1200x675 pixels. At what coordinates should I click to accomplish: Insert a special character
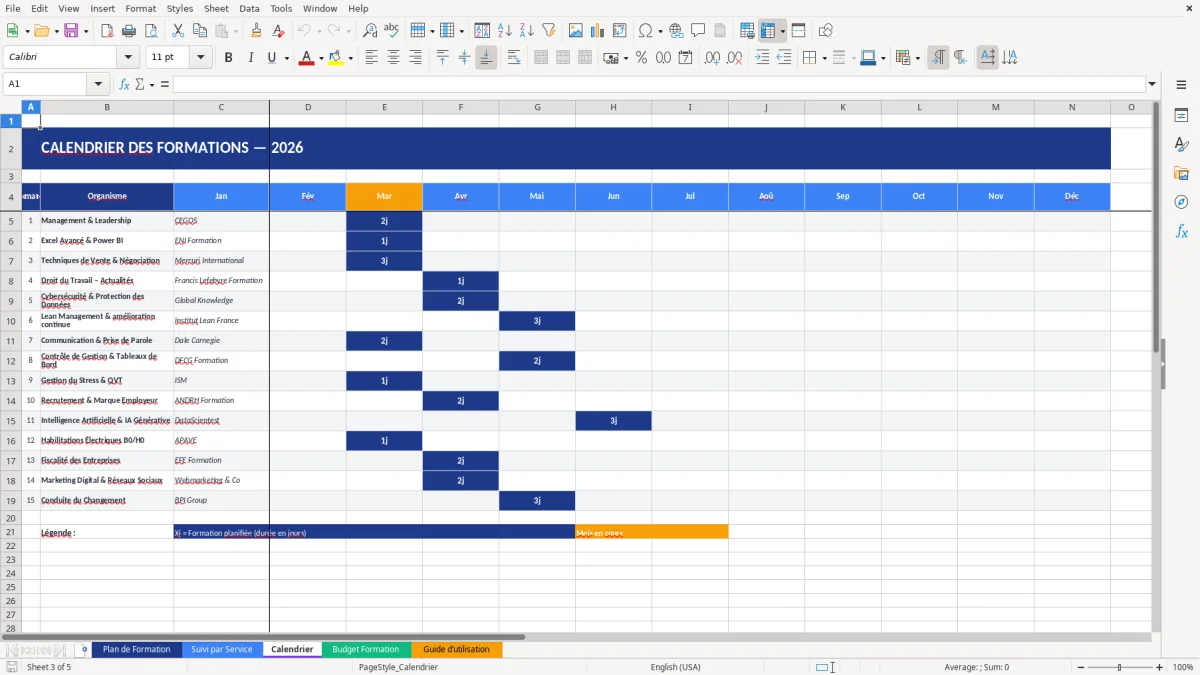(647, 30)
